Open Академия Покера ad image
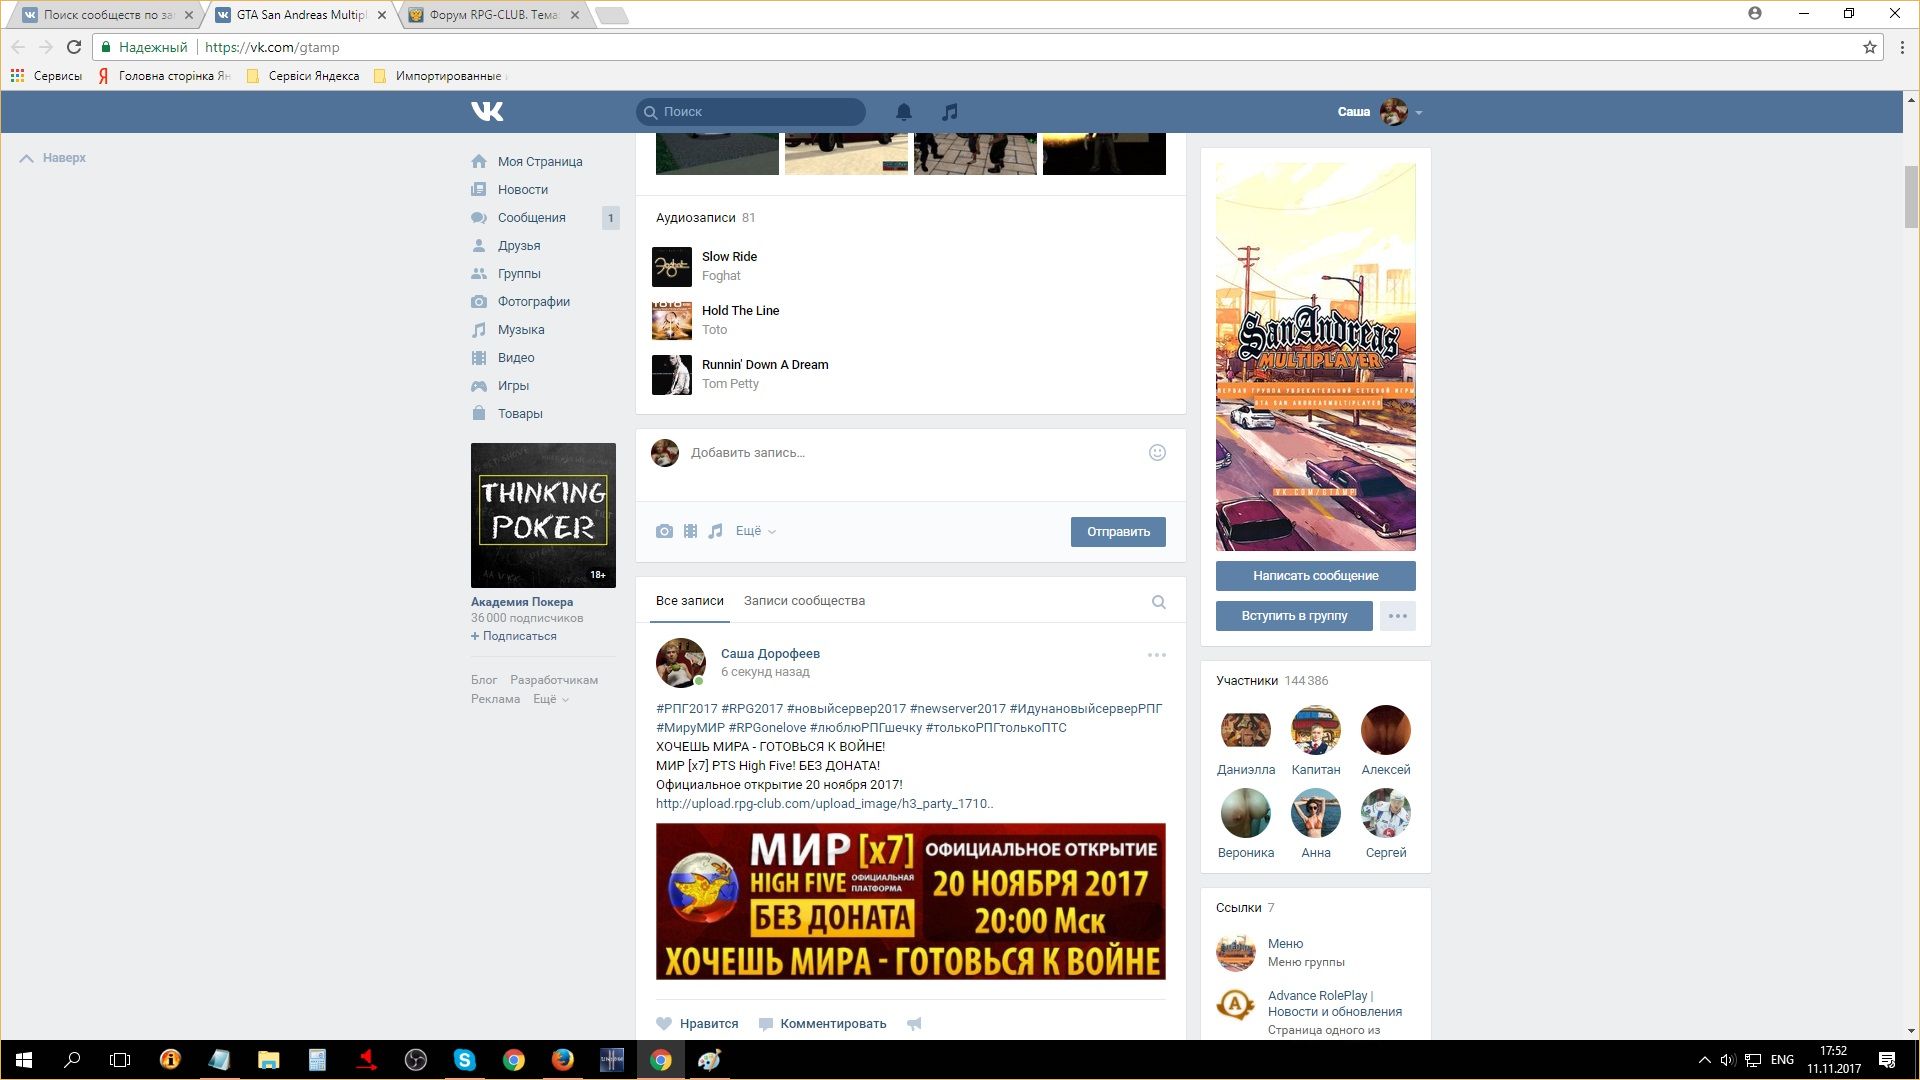This screenshot has width=1920, height=1080. pos(543,515)
